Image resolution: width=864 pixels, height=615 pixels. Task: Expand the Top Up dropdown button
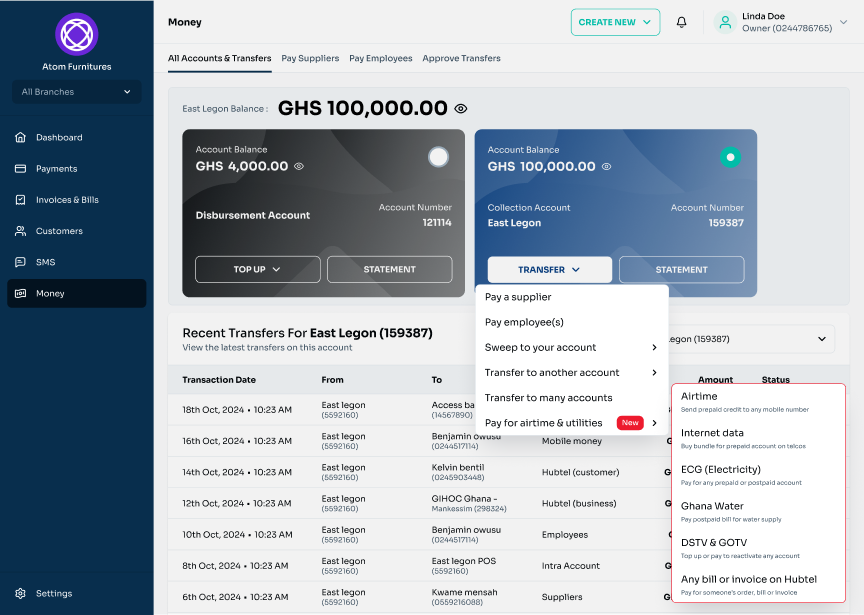click(257, 269)
